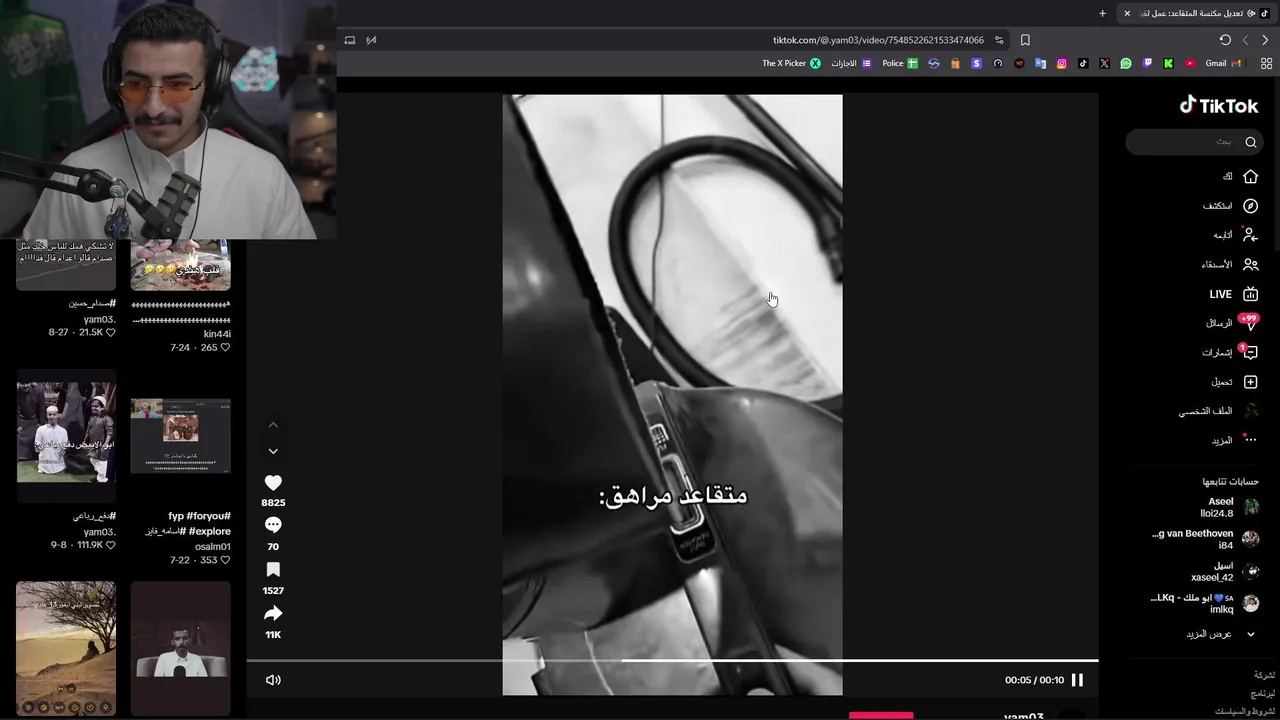
Task: Open the hashtag #explore link
Action: (209, 531)
